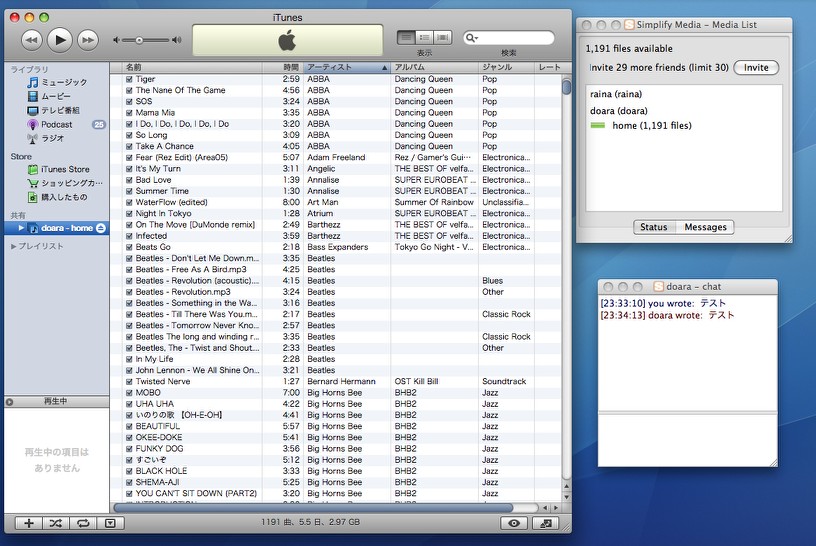Click Invite button in Simplify Media
This screenshot has width=816, height=546.
point(756,68)
